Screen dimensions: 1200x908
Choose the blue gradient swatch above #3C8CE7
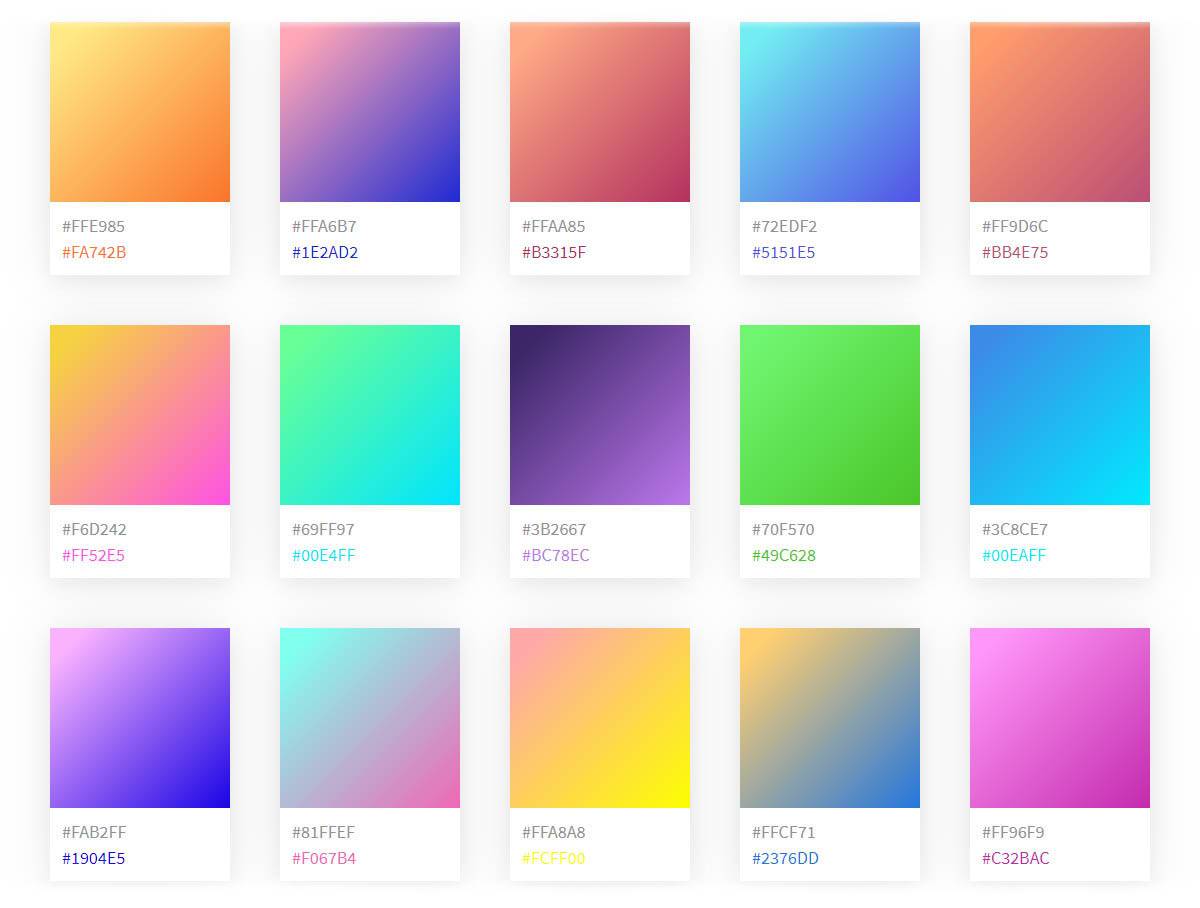pyautogui.click(x=1060, y=415)
